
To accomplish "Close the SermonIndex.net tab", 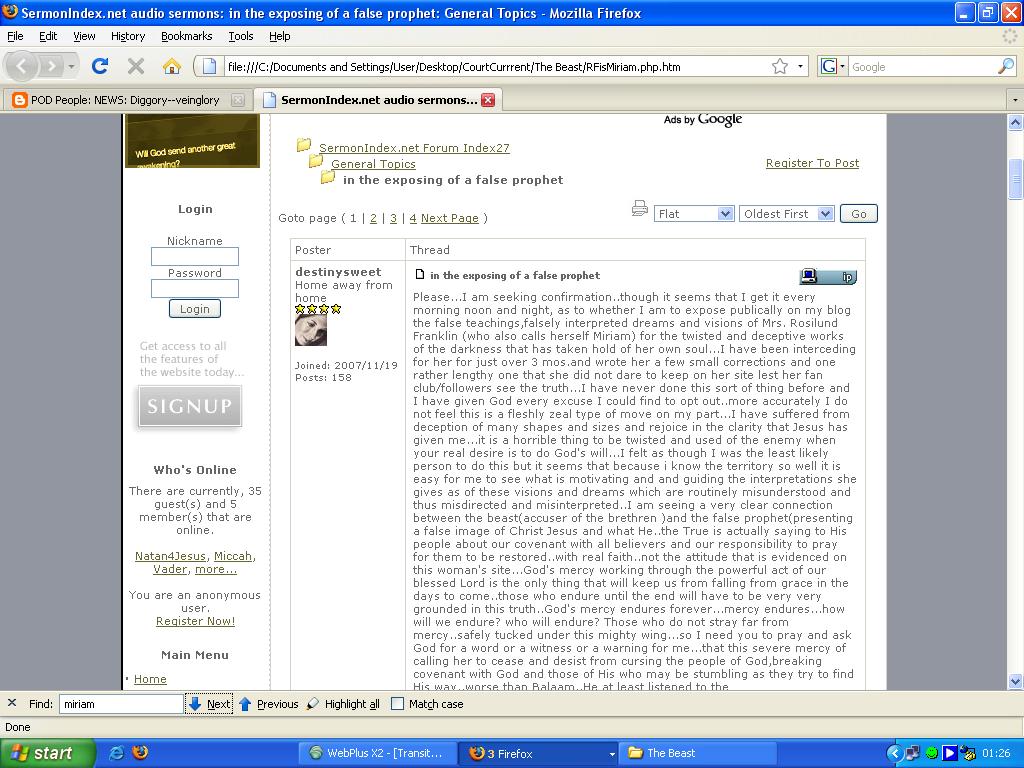I will 488,100.
